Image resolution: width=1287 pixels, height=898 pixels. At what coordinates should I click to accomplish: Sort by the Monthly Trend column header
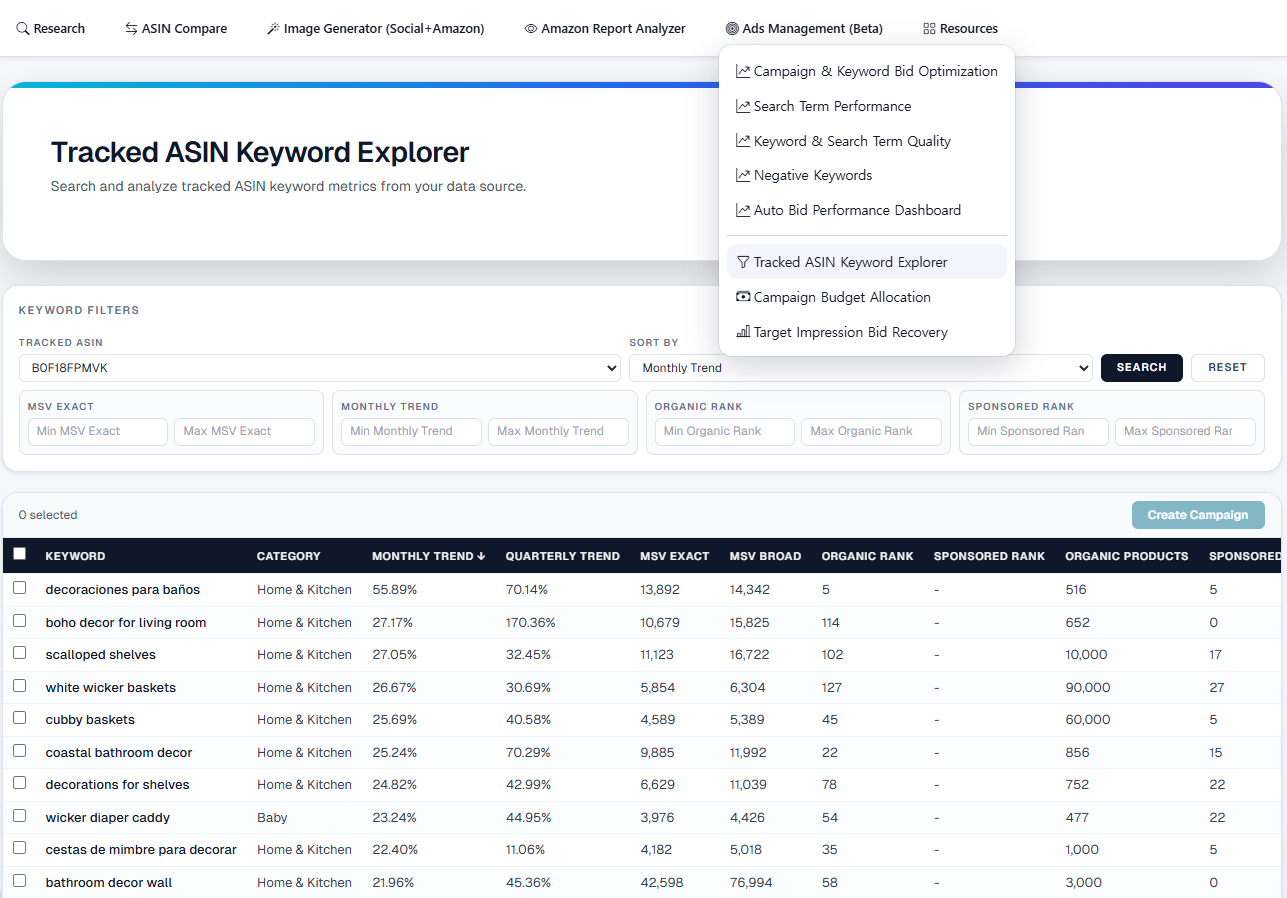point(428,556)
